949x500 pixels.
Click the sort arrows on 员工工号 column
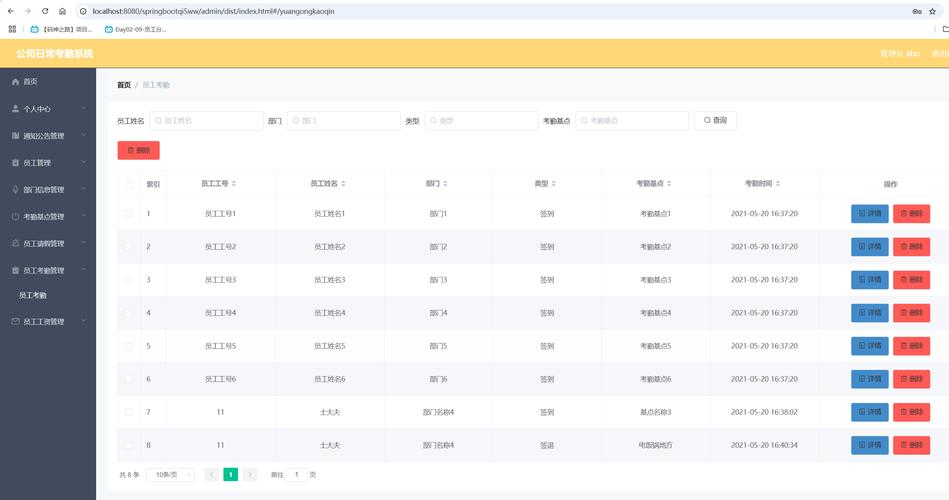click(x=233, y=184)
